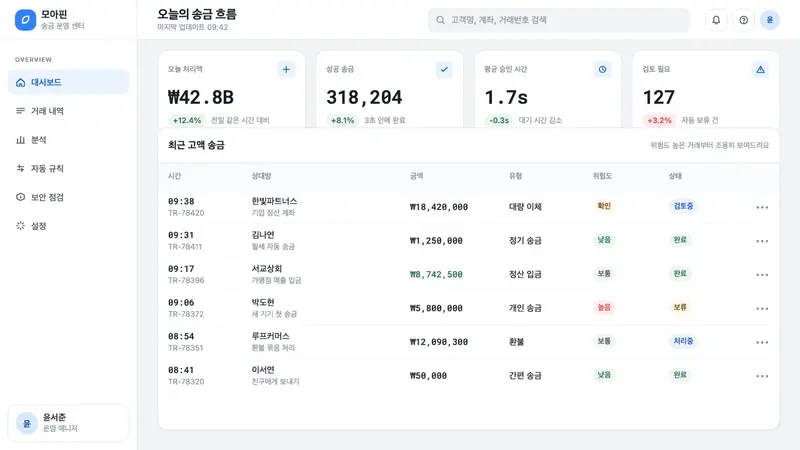Open more options for 서교상회 row
The image size is (800, 450).
click(762, 274)
